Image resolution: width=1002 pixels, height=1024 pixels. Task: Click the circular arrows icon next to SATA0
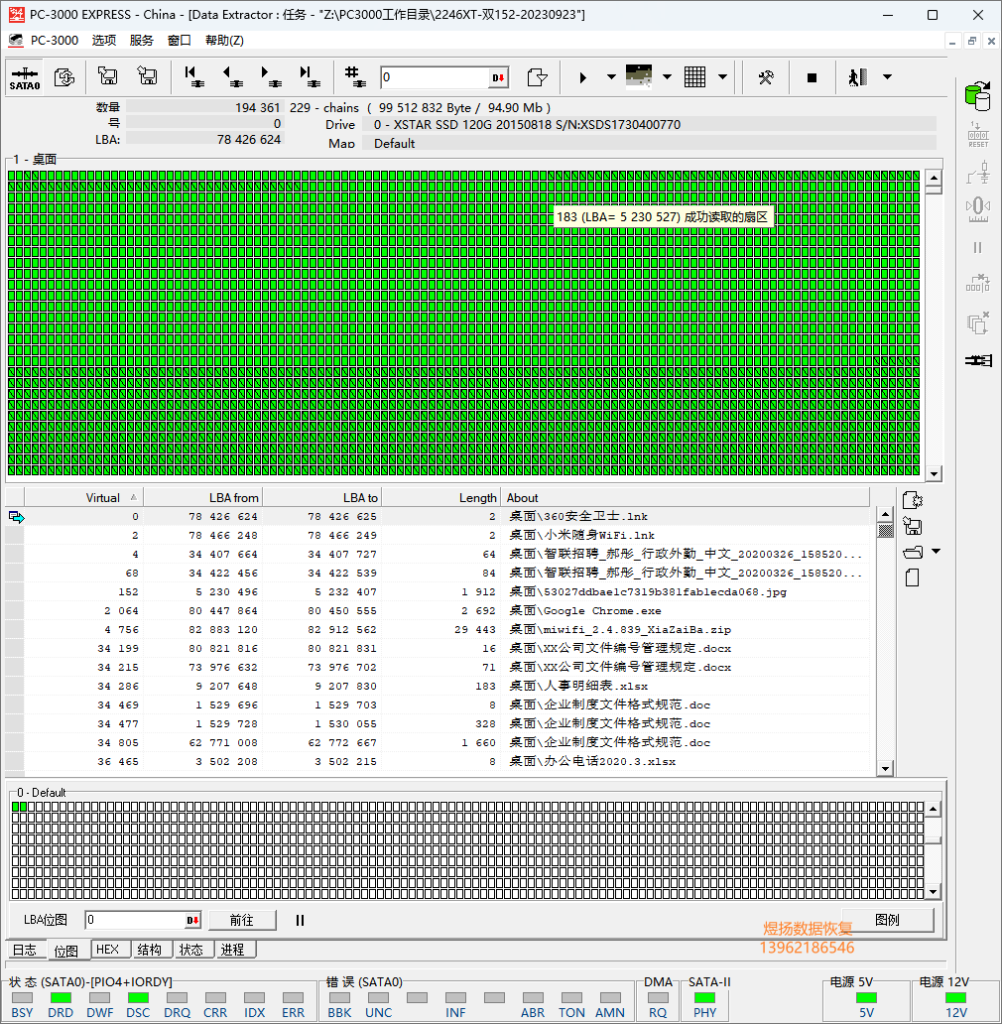(64, 78)
